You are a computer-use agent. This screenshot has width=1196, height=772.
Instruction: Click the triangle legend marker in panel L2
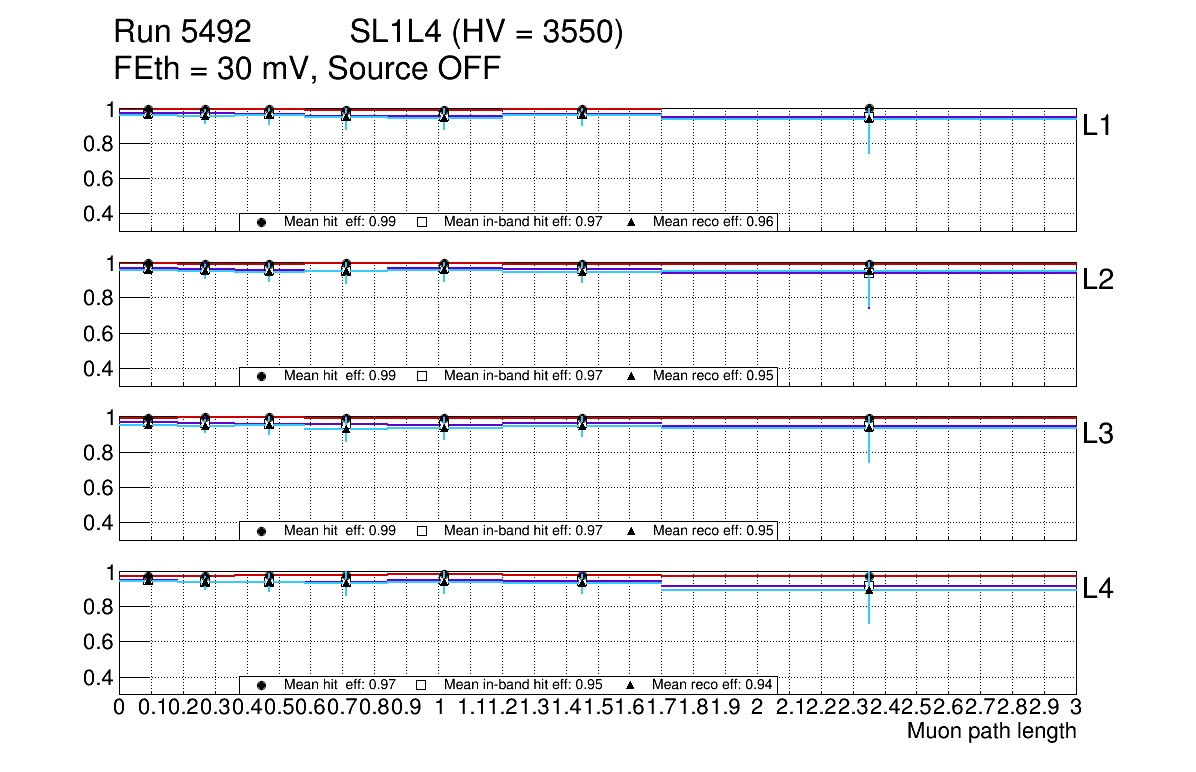coord(632,376)
